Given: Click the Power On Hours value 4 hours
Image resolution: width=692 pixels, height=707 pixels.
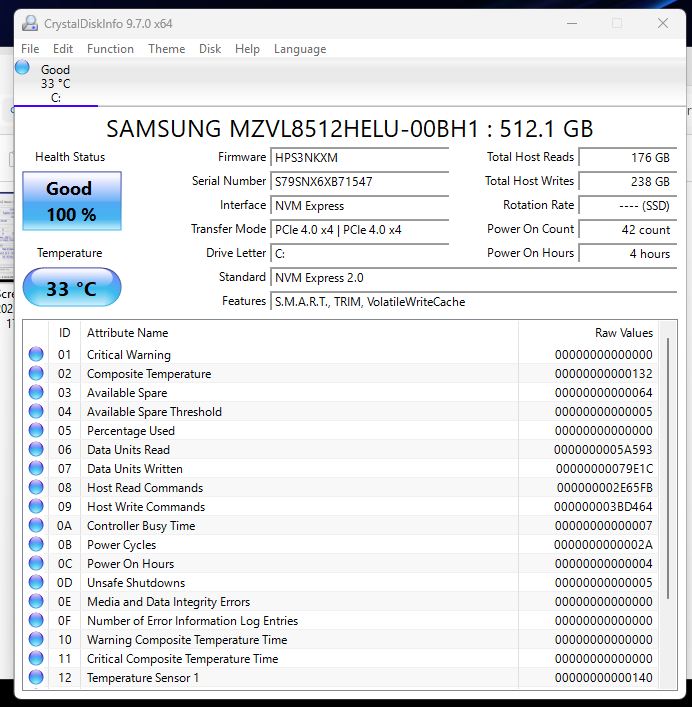Looking at the screenshot, I should [628, 253].
